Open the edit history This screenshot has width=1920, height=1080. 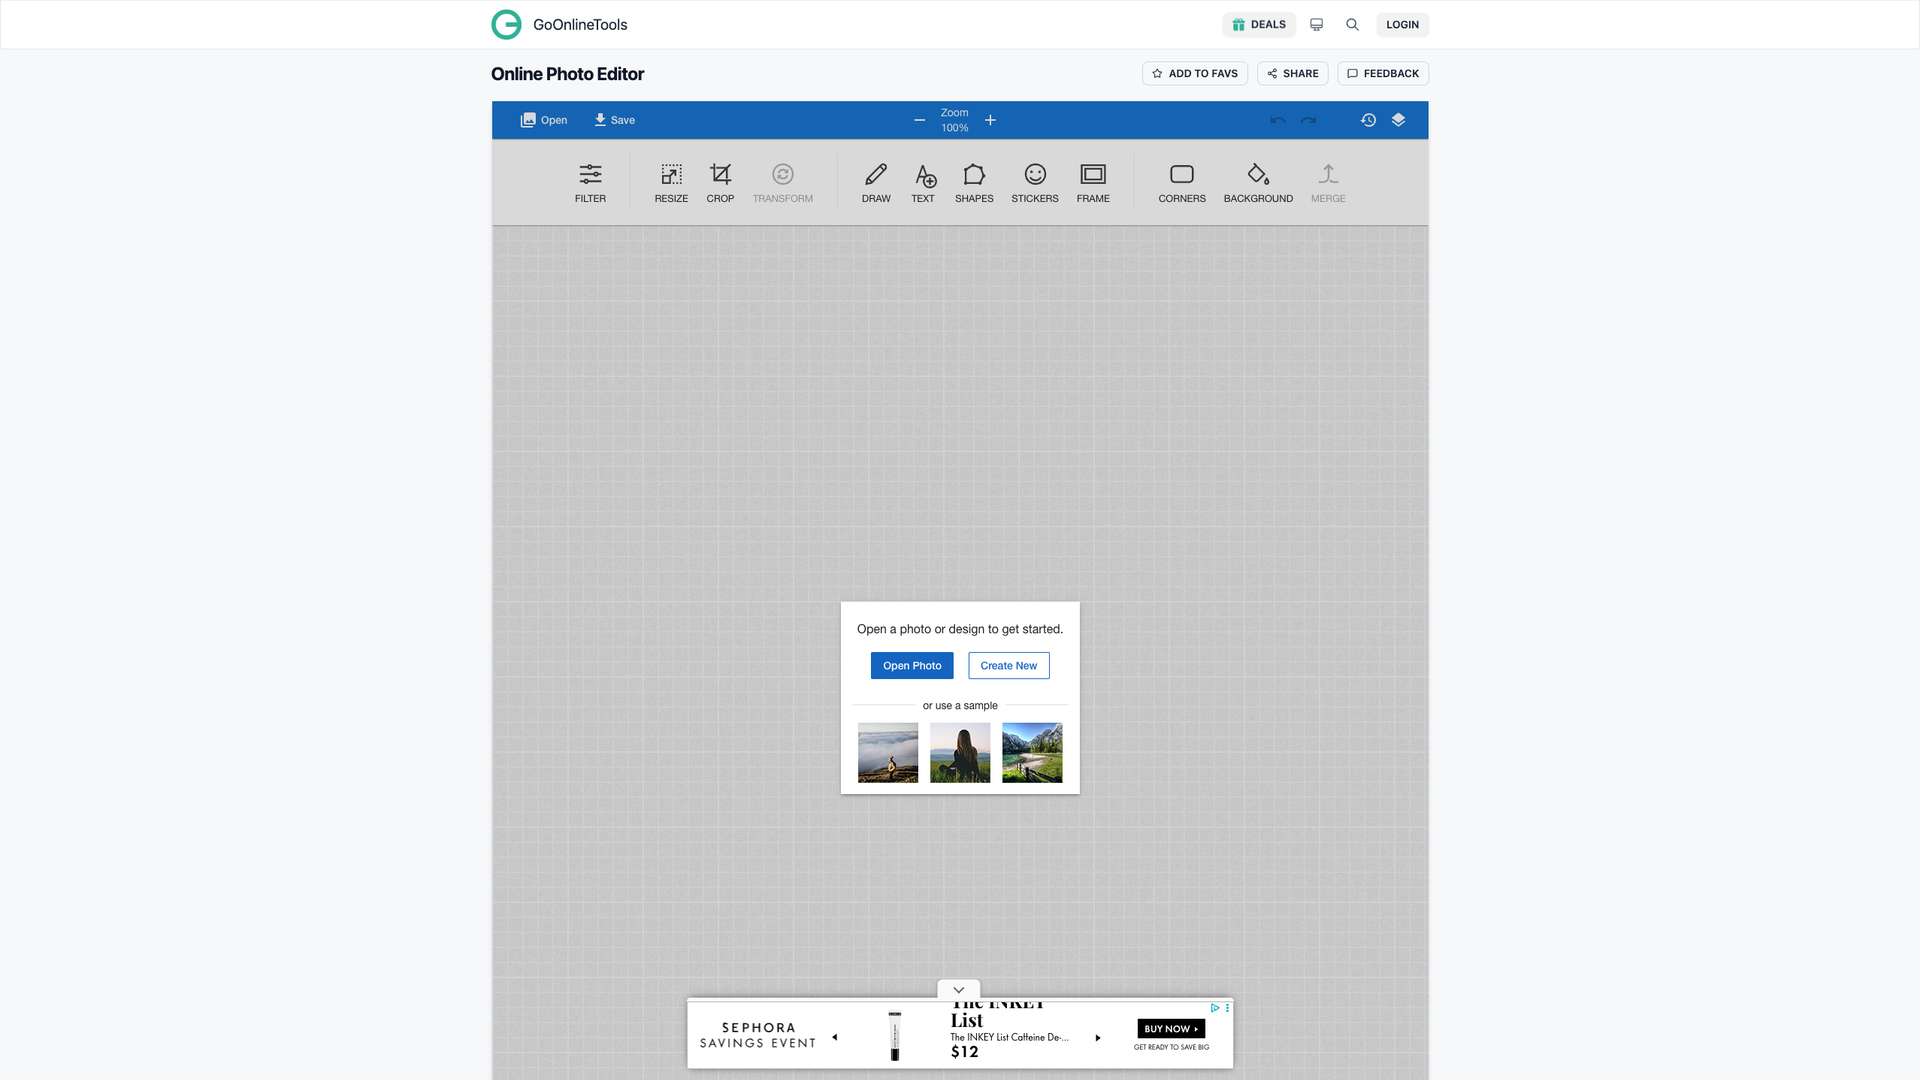pyautogui.click(x=1367, y=119)
